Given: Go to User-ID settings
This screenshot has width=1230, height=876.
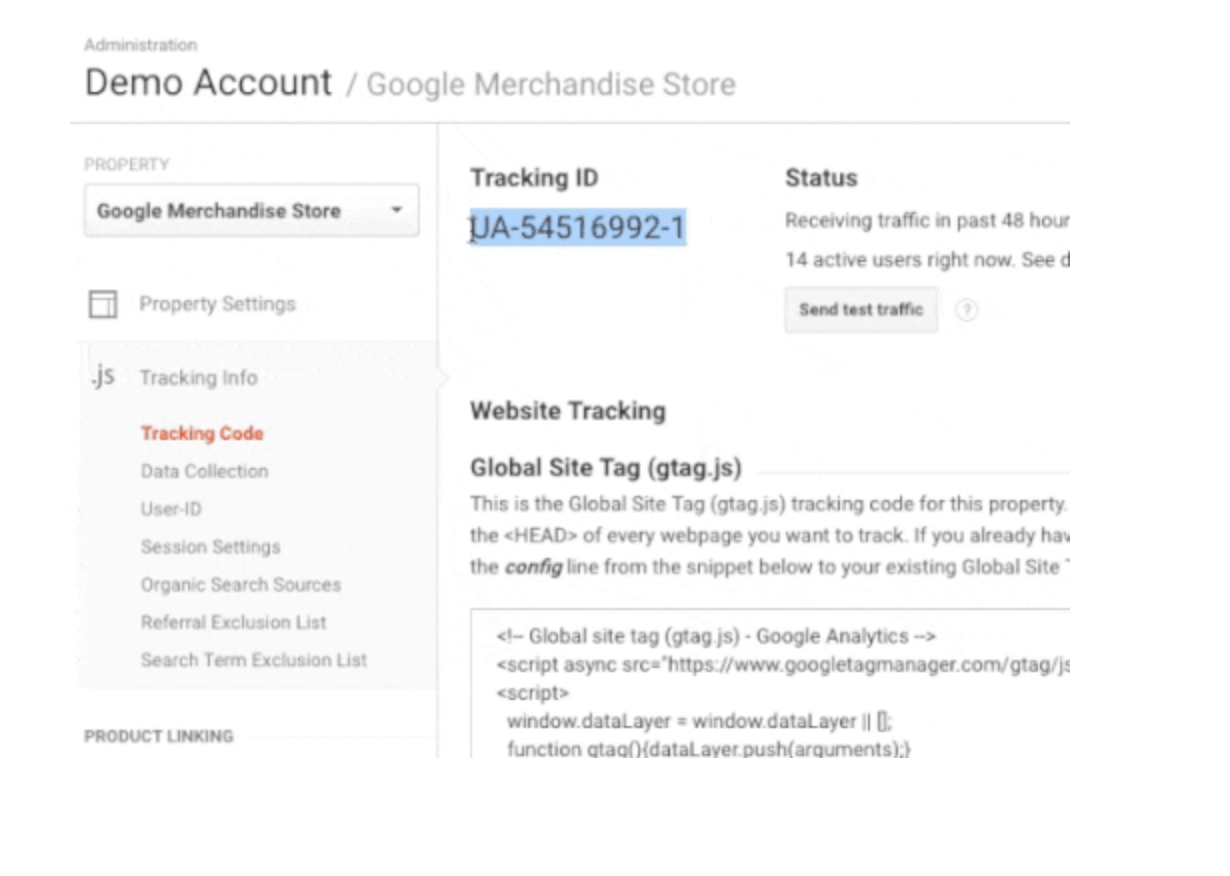Looking at the screenshot, I should coord(171,509).
